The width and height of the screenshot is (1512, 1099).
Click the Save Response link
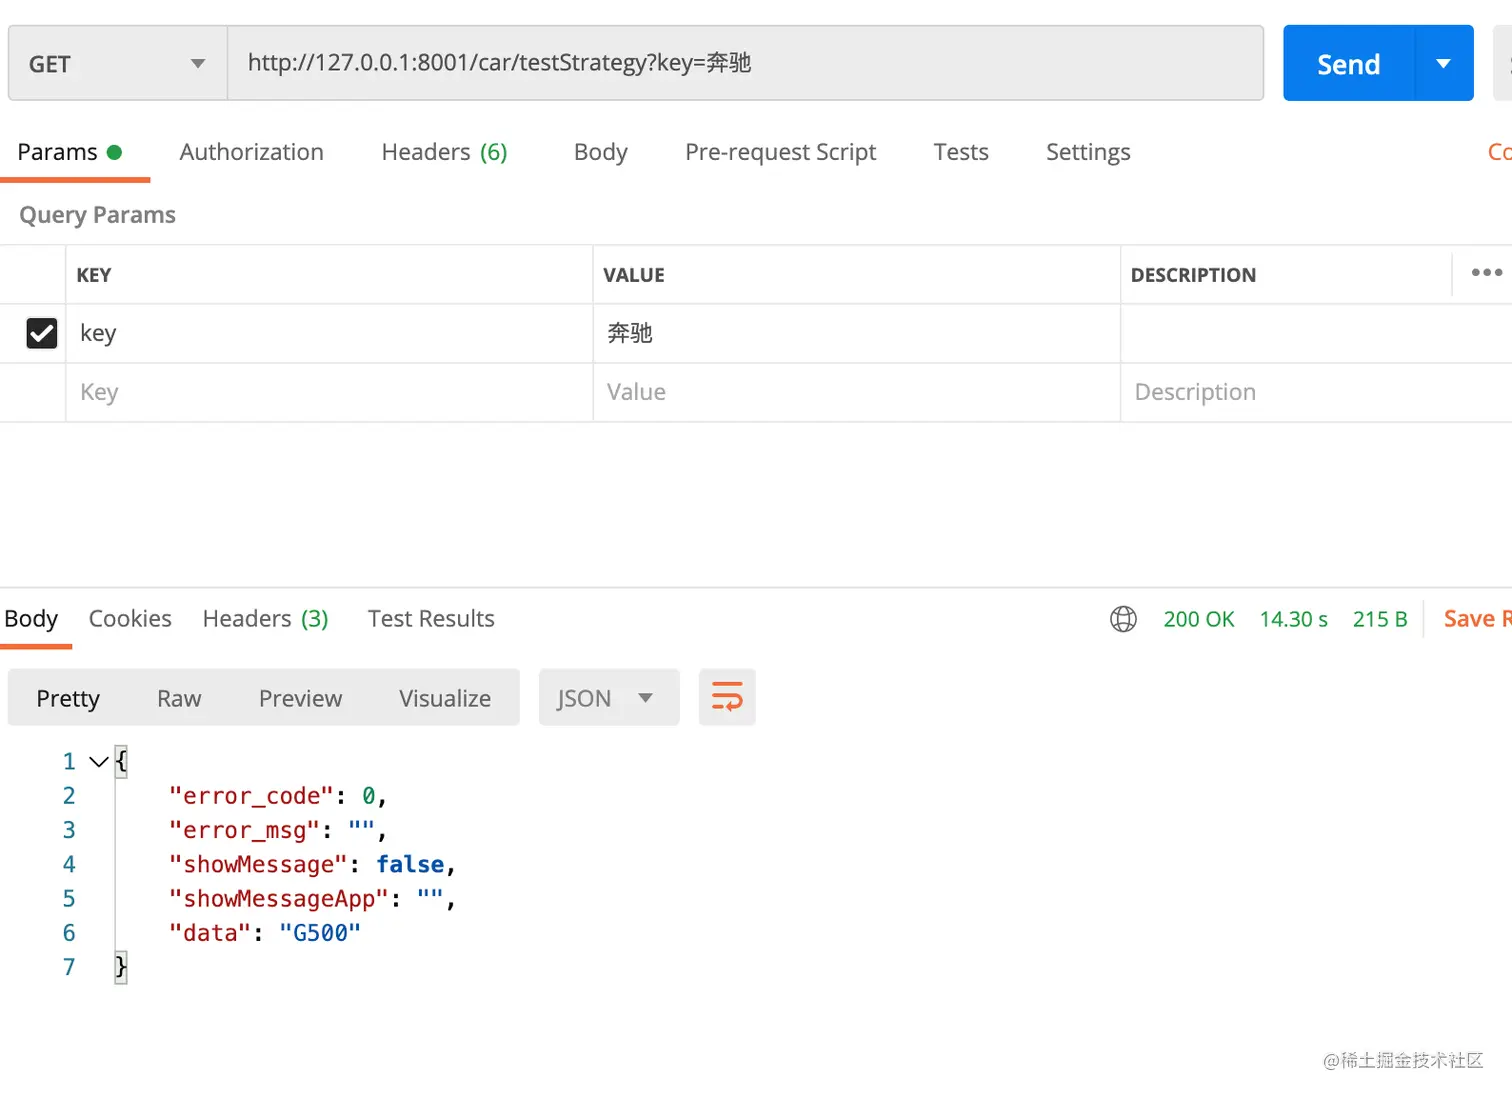point(1476,619)
